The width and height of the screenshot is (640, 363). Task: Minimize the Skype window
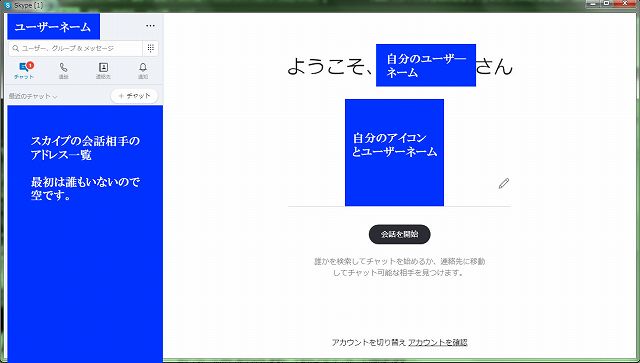593,4
